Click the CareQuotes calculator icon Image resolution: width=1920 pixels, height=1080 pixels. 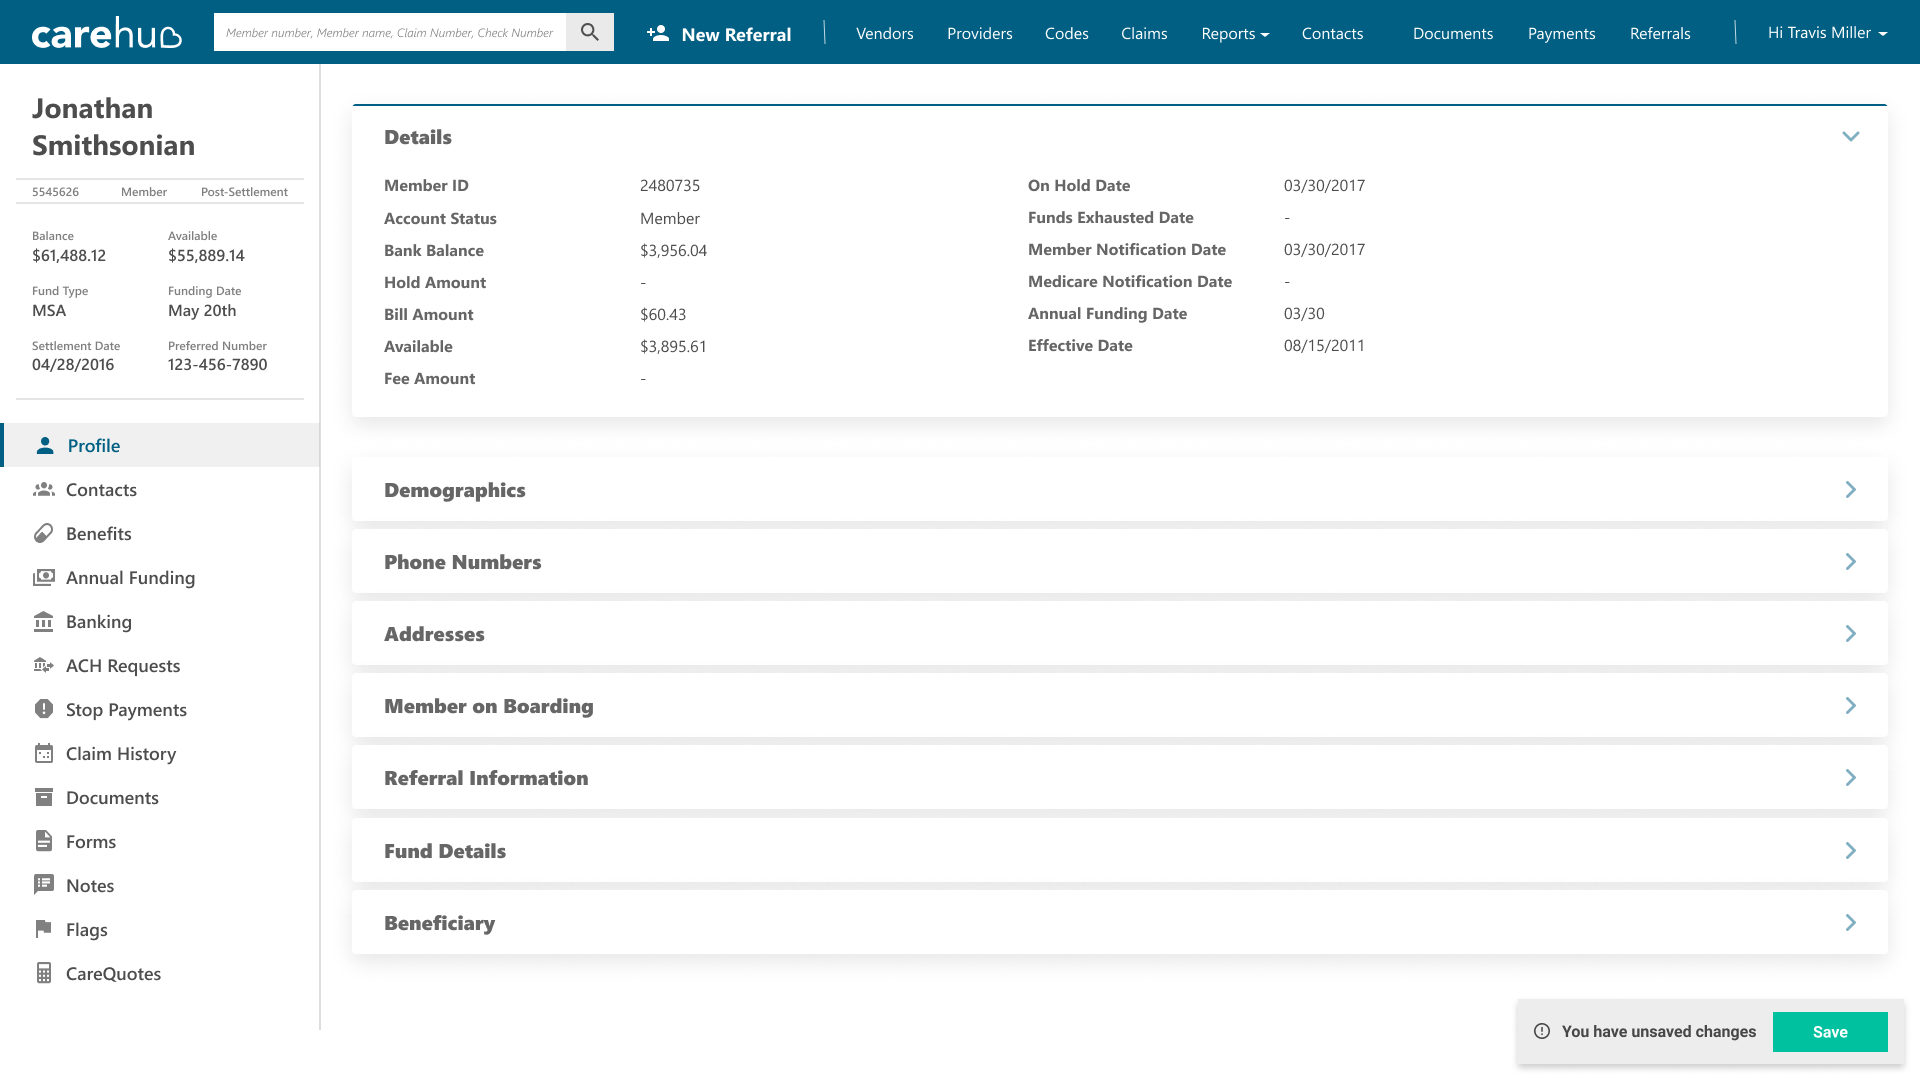click(x=43, y=973)
